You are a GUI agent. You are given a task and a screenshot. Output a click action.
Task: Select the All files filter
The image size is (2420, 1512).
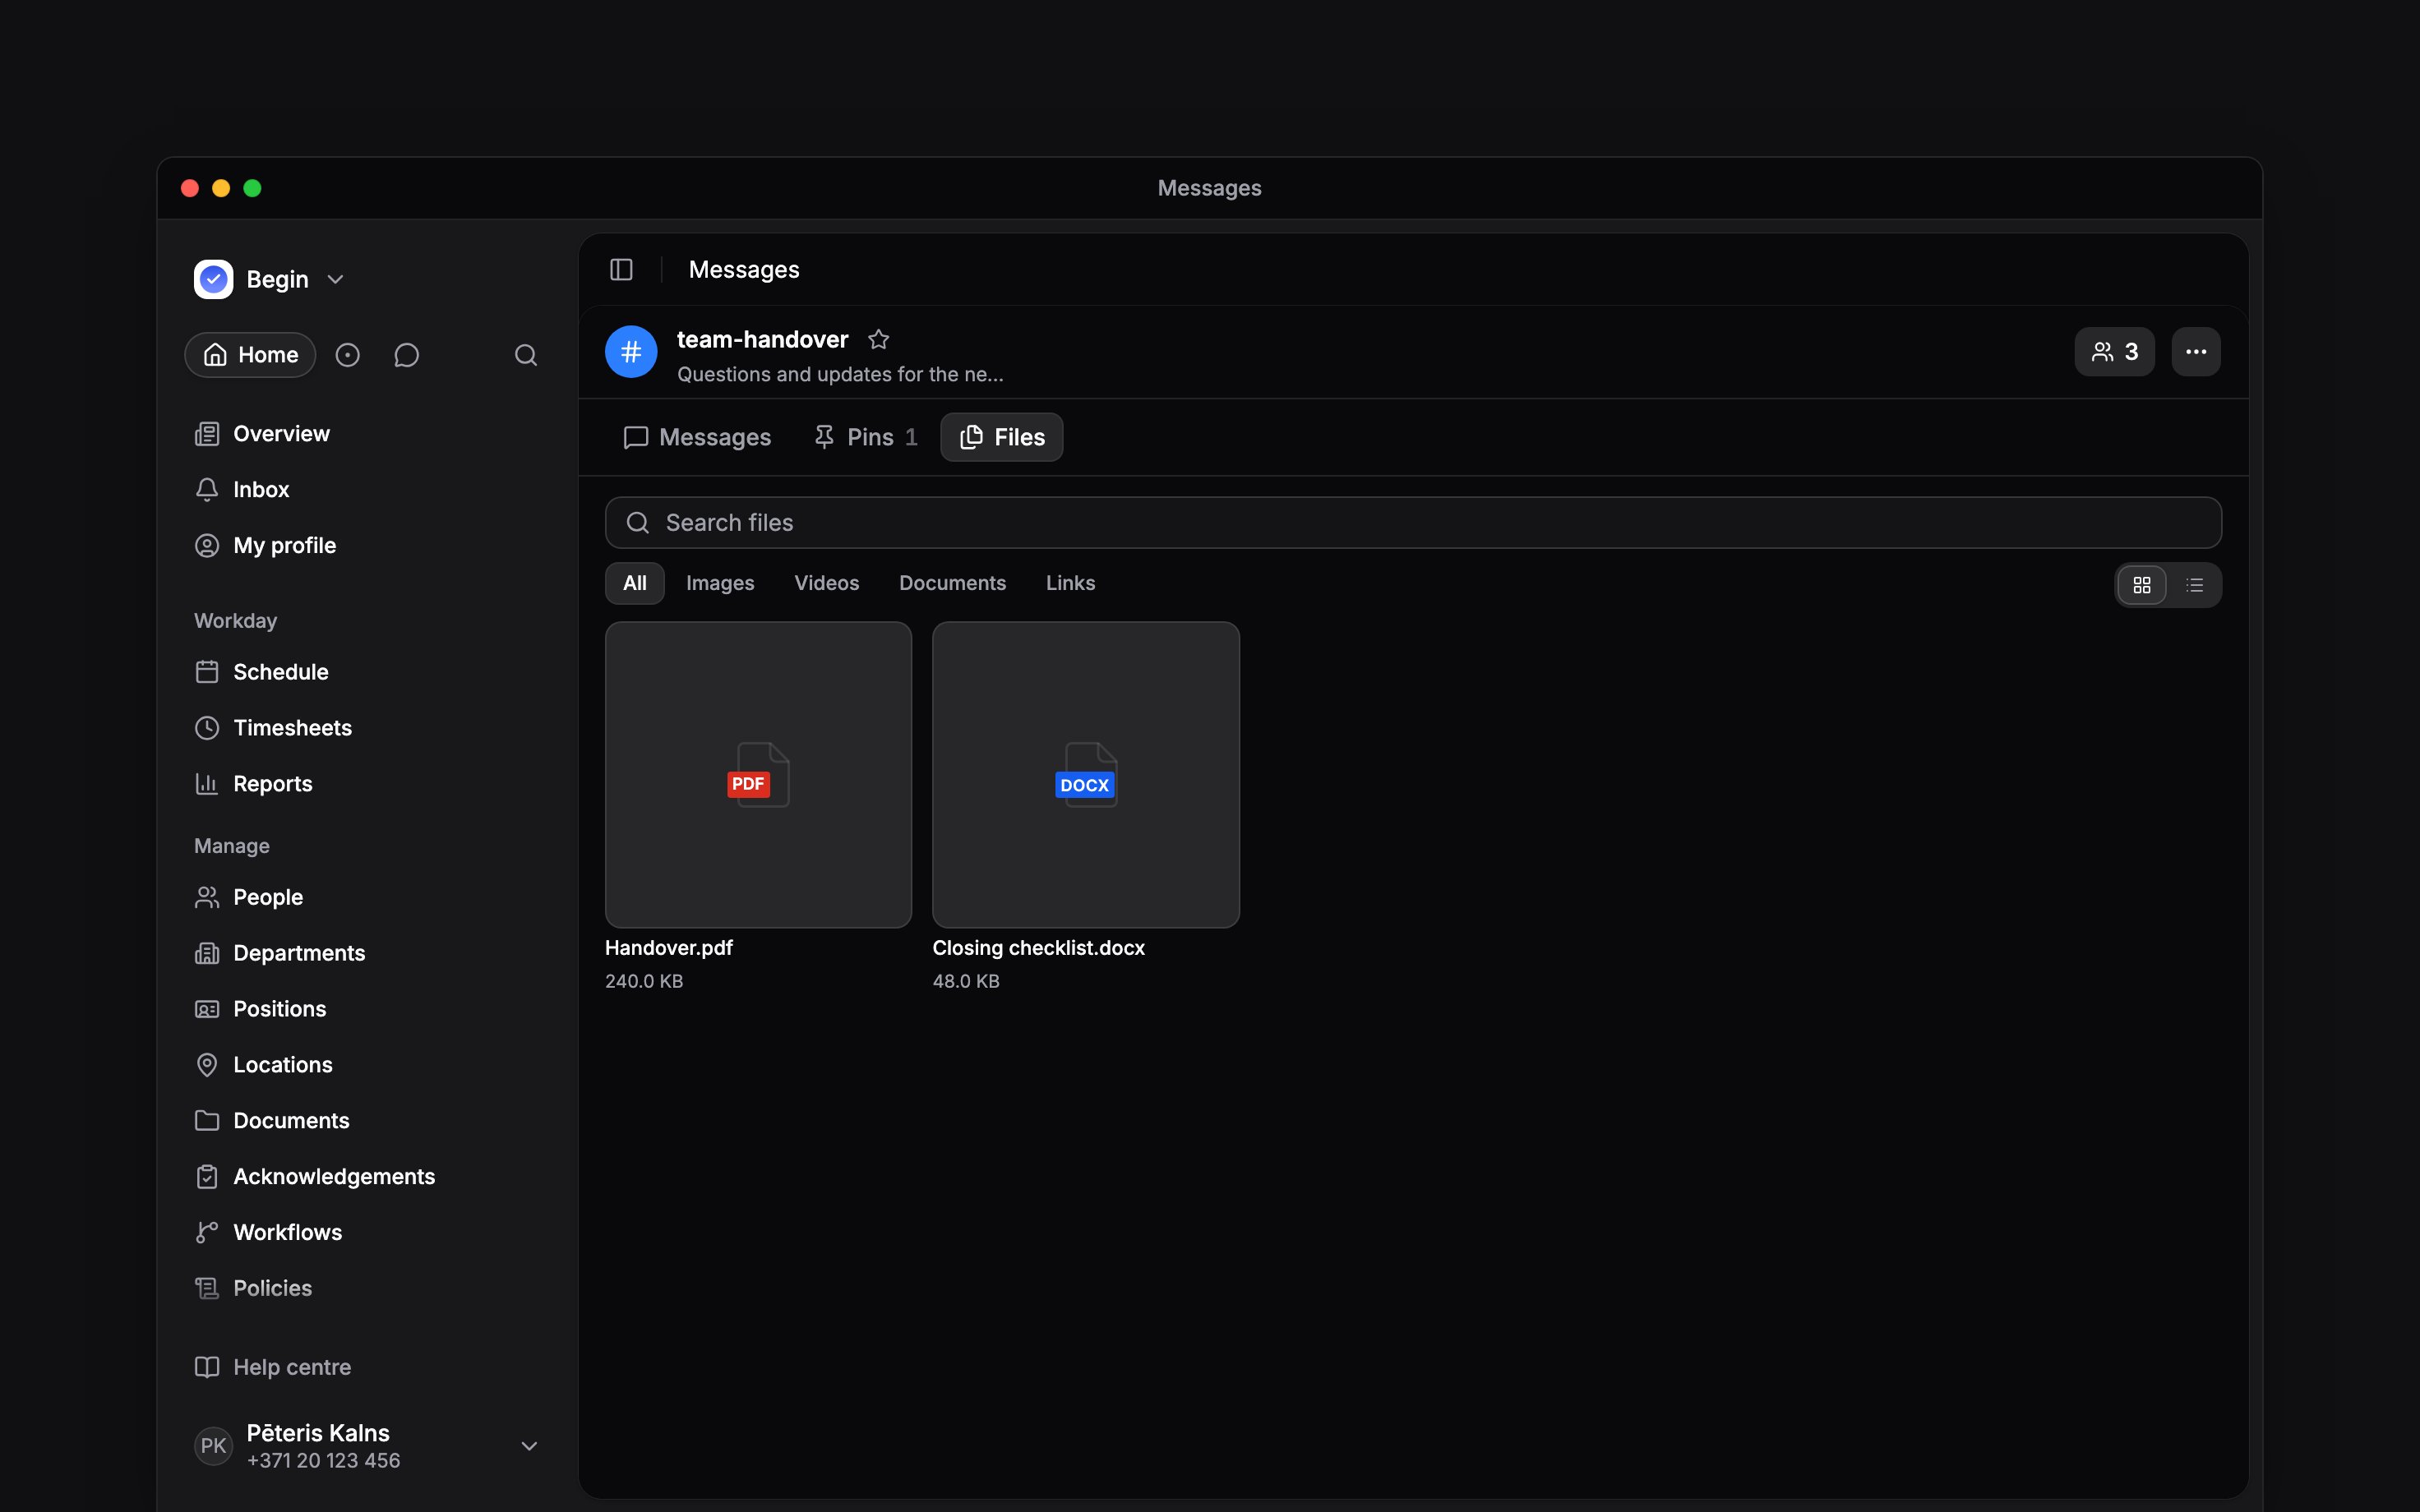(635, 583)
